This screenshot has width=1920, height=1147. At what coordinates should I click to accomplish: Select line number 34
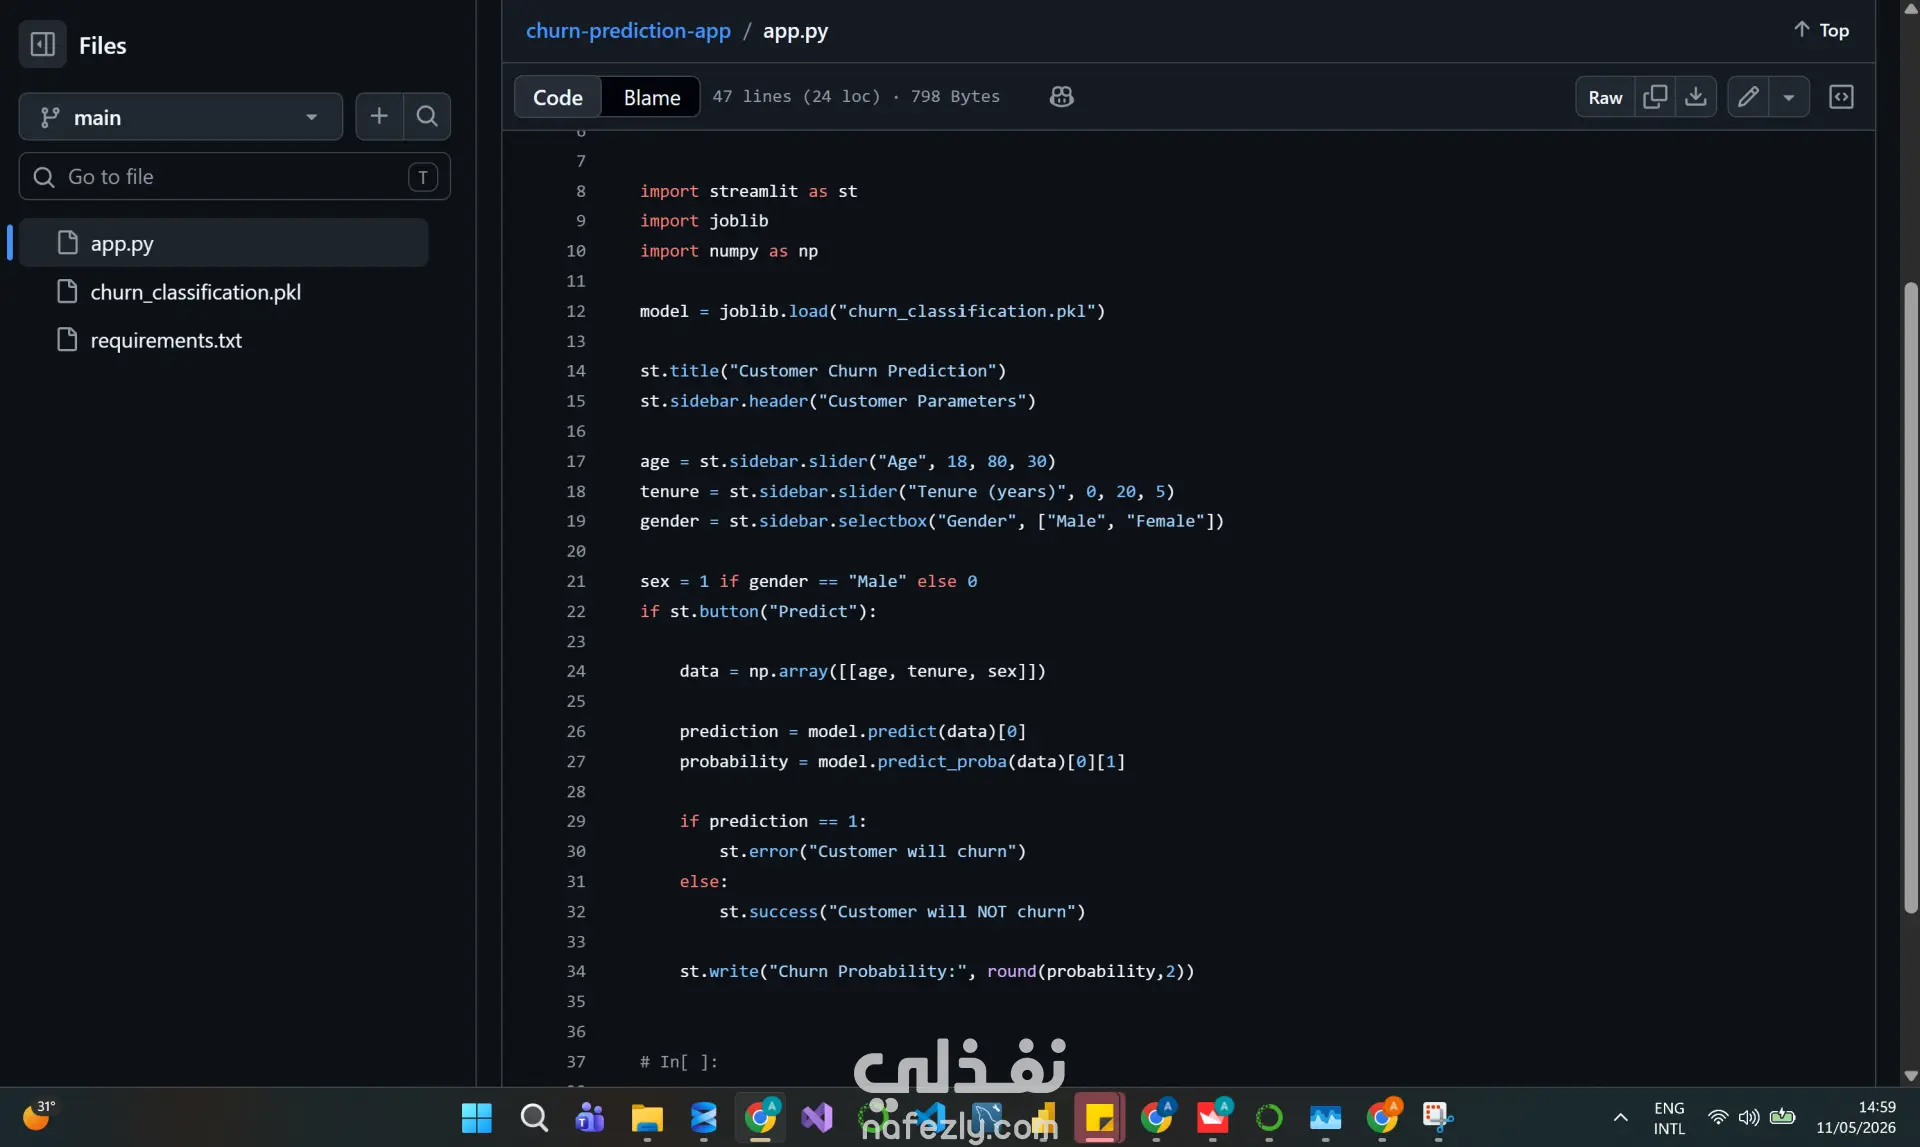click(576, 971)
